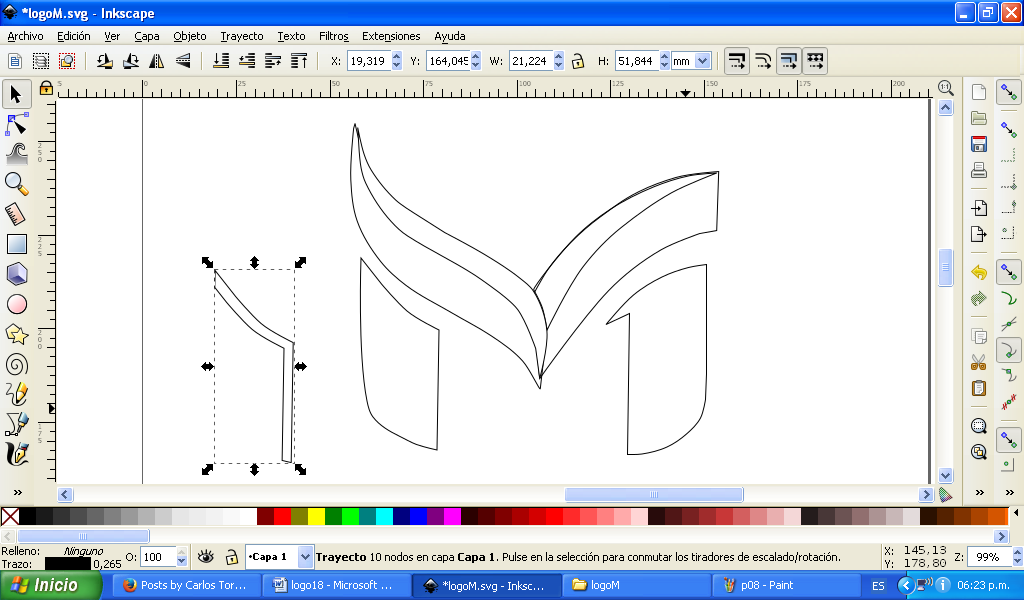Choose the Zoom magnifier tool
Viewport: 1024px width, 600px height.
pyautogui.click(x=16, y=183)
